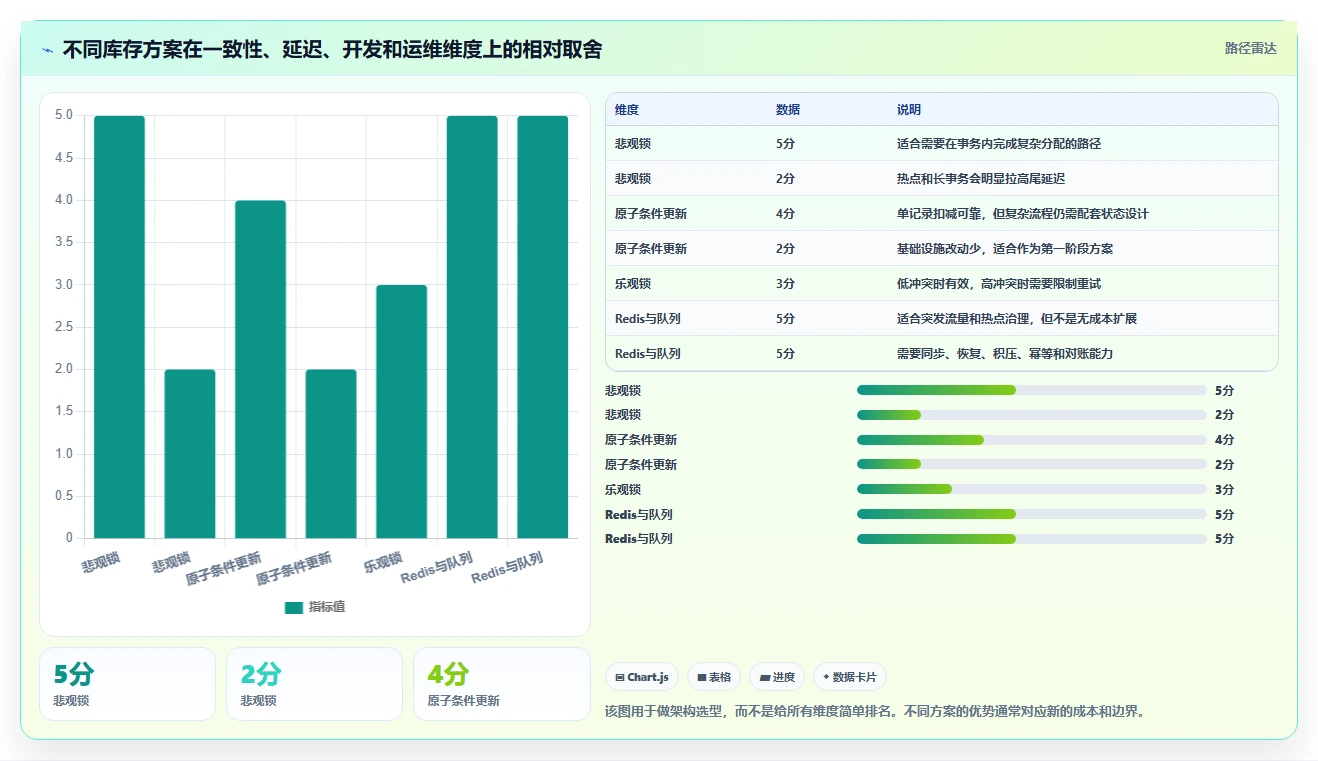Select the row 低冲突时有效，高冲突时需要限制重试

click(941, 283)
